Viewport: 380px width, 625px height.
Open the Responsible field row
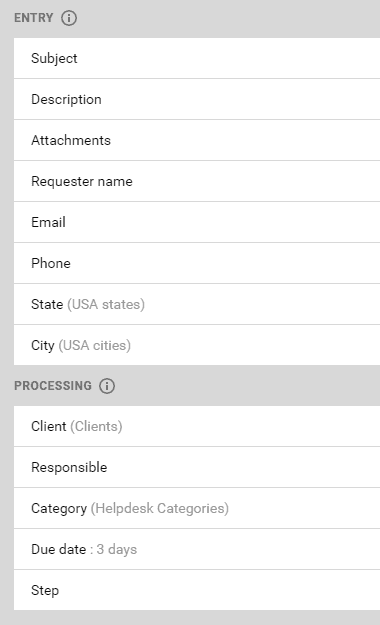pyautogui.click(x=197, y=467)
